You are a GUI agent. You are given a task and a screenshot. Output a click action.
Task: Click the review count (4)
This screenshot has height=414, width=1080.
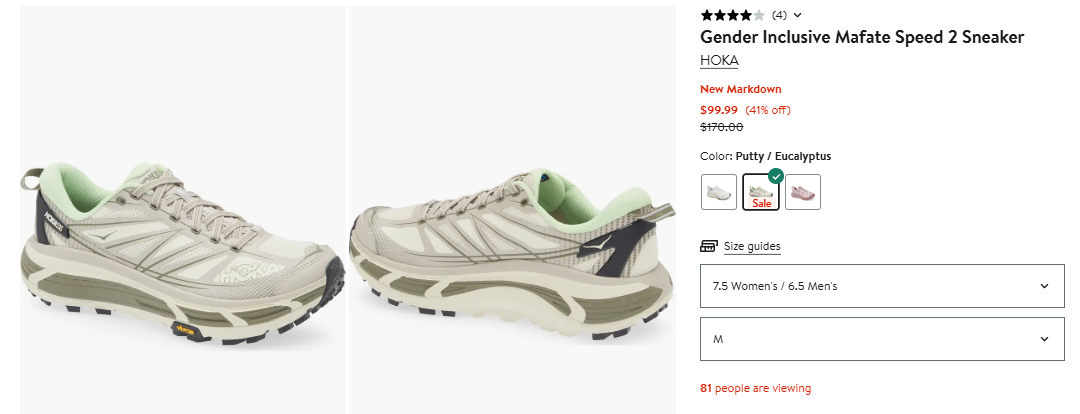coord(779,15)
